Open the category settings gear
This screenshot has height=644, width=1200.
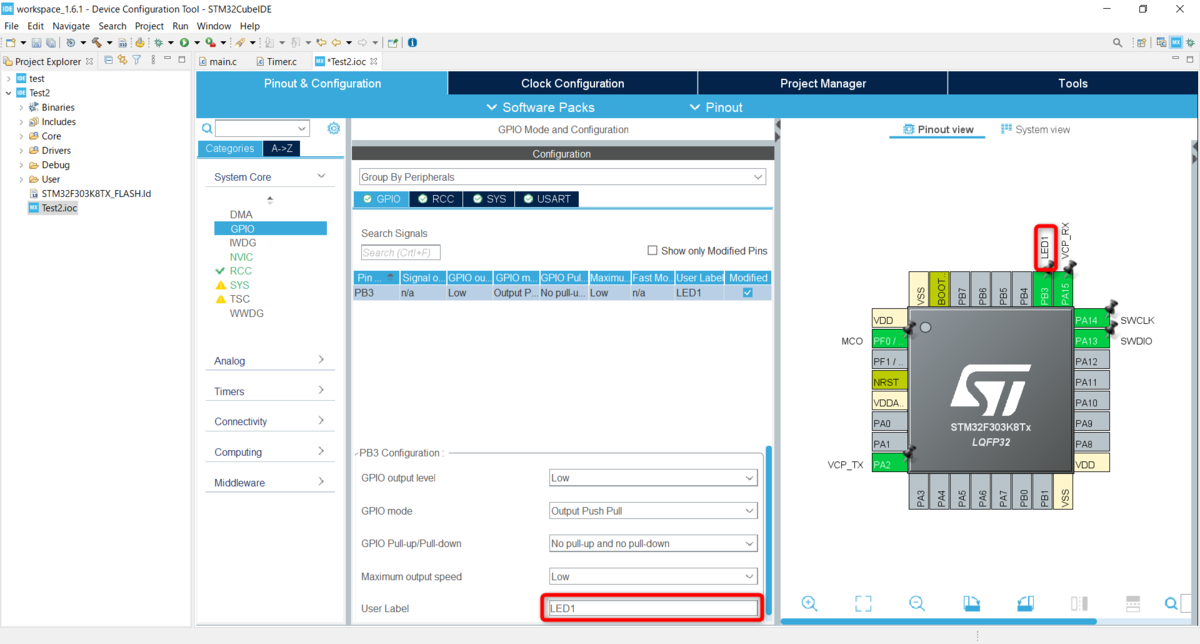point(334,129)
